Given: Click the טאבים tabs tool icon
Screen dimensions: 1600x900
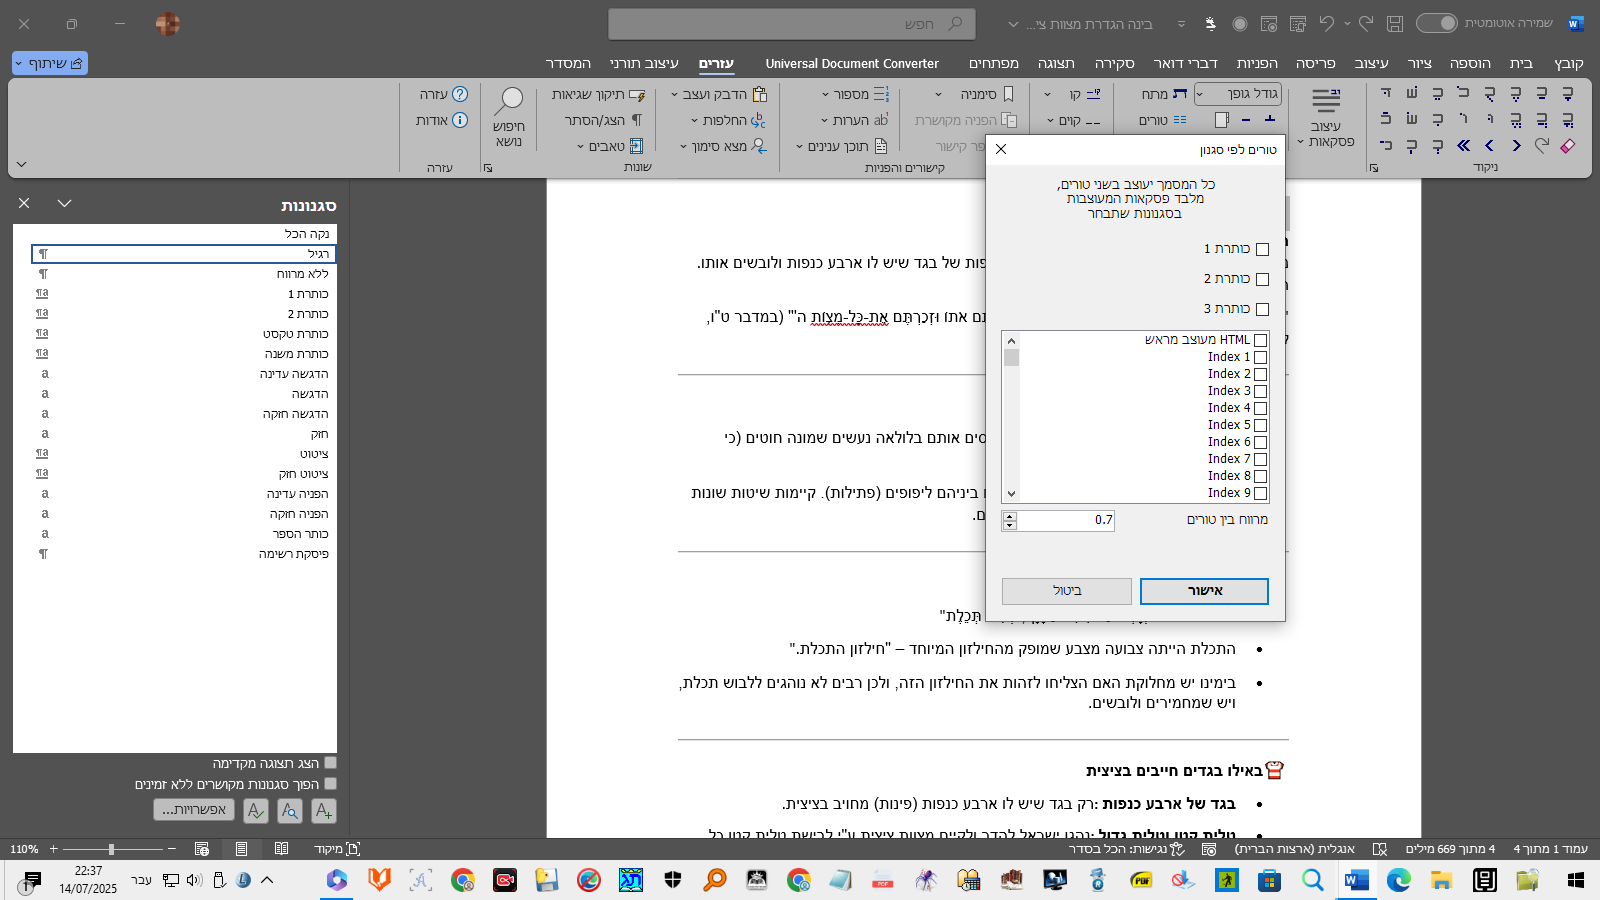Looking at the screenshot, I should (x=636, y=146).
